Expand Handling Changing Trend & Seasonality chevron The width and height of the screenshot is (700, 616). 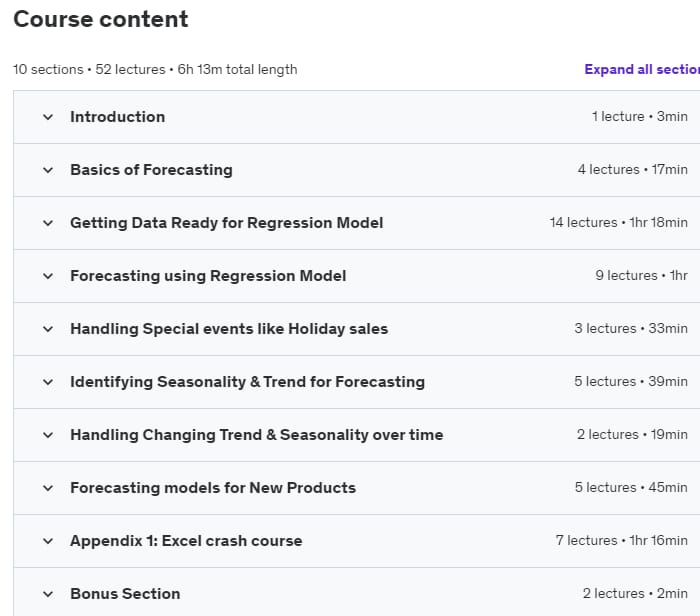tap(48, 435)
